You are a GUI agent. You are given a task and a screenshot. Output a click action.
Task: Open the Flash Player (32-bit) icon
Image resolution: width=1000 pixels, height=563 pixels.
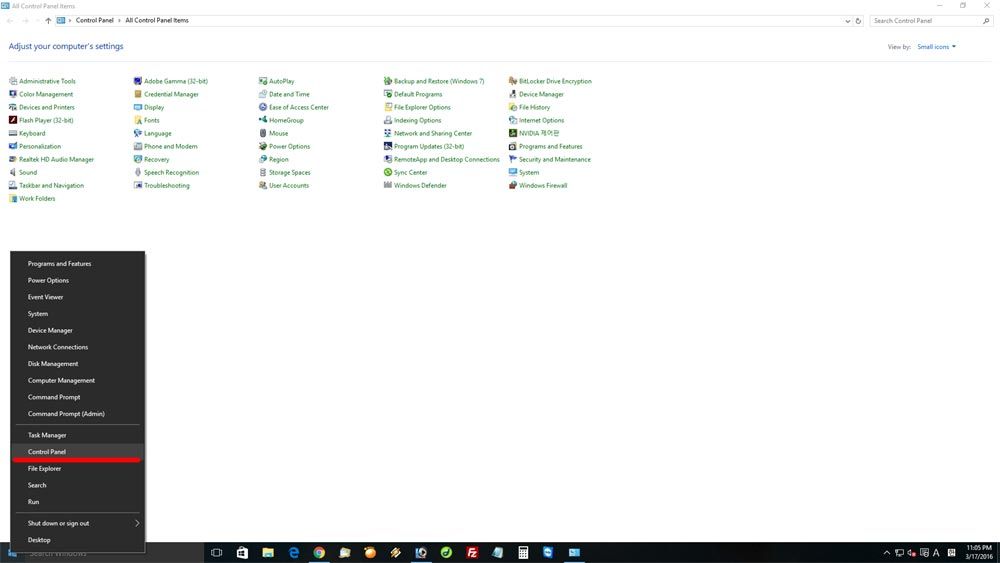(x=13, y=120)
